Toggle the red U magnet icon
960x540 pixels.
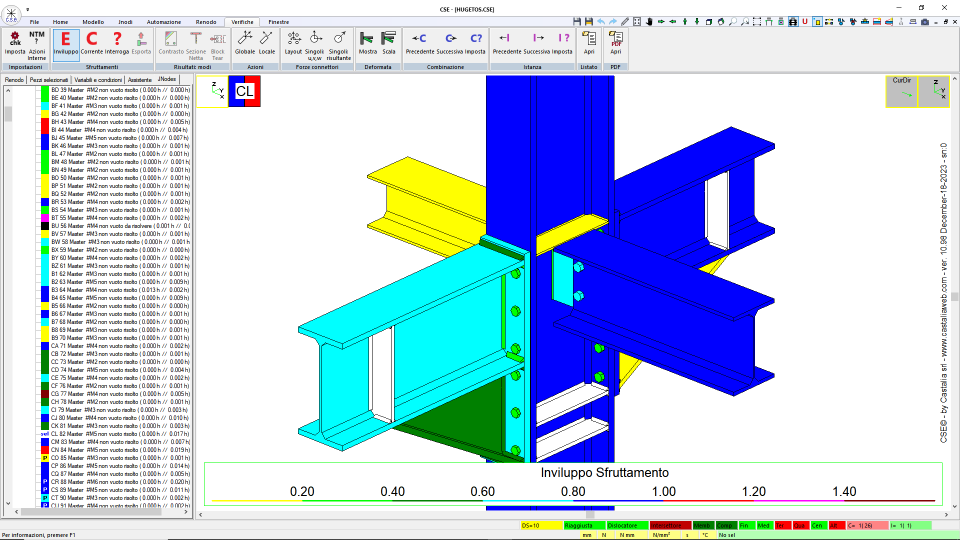[x=805, y=21]
